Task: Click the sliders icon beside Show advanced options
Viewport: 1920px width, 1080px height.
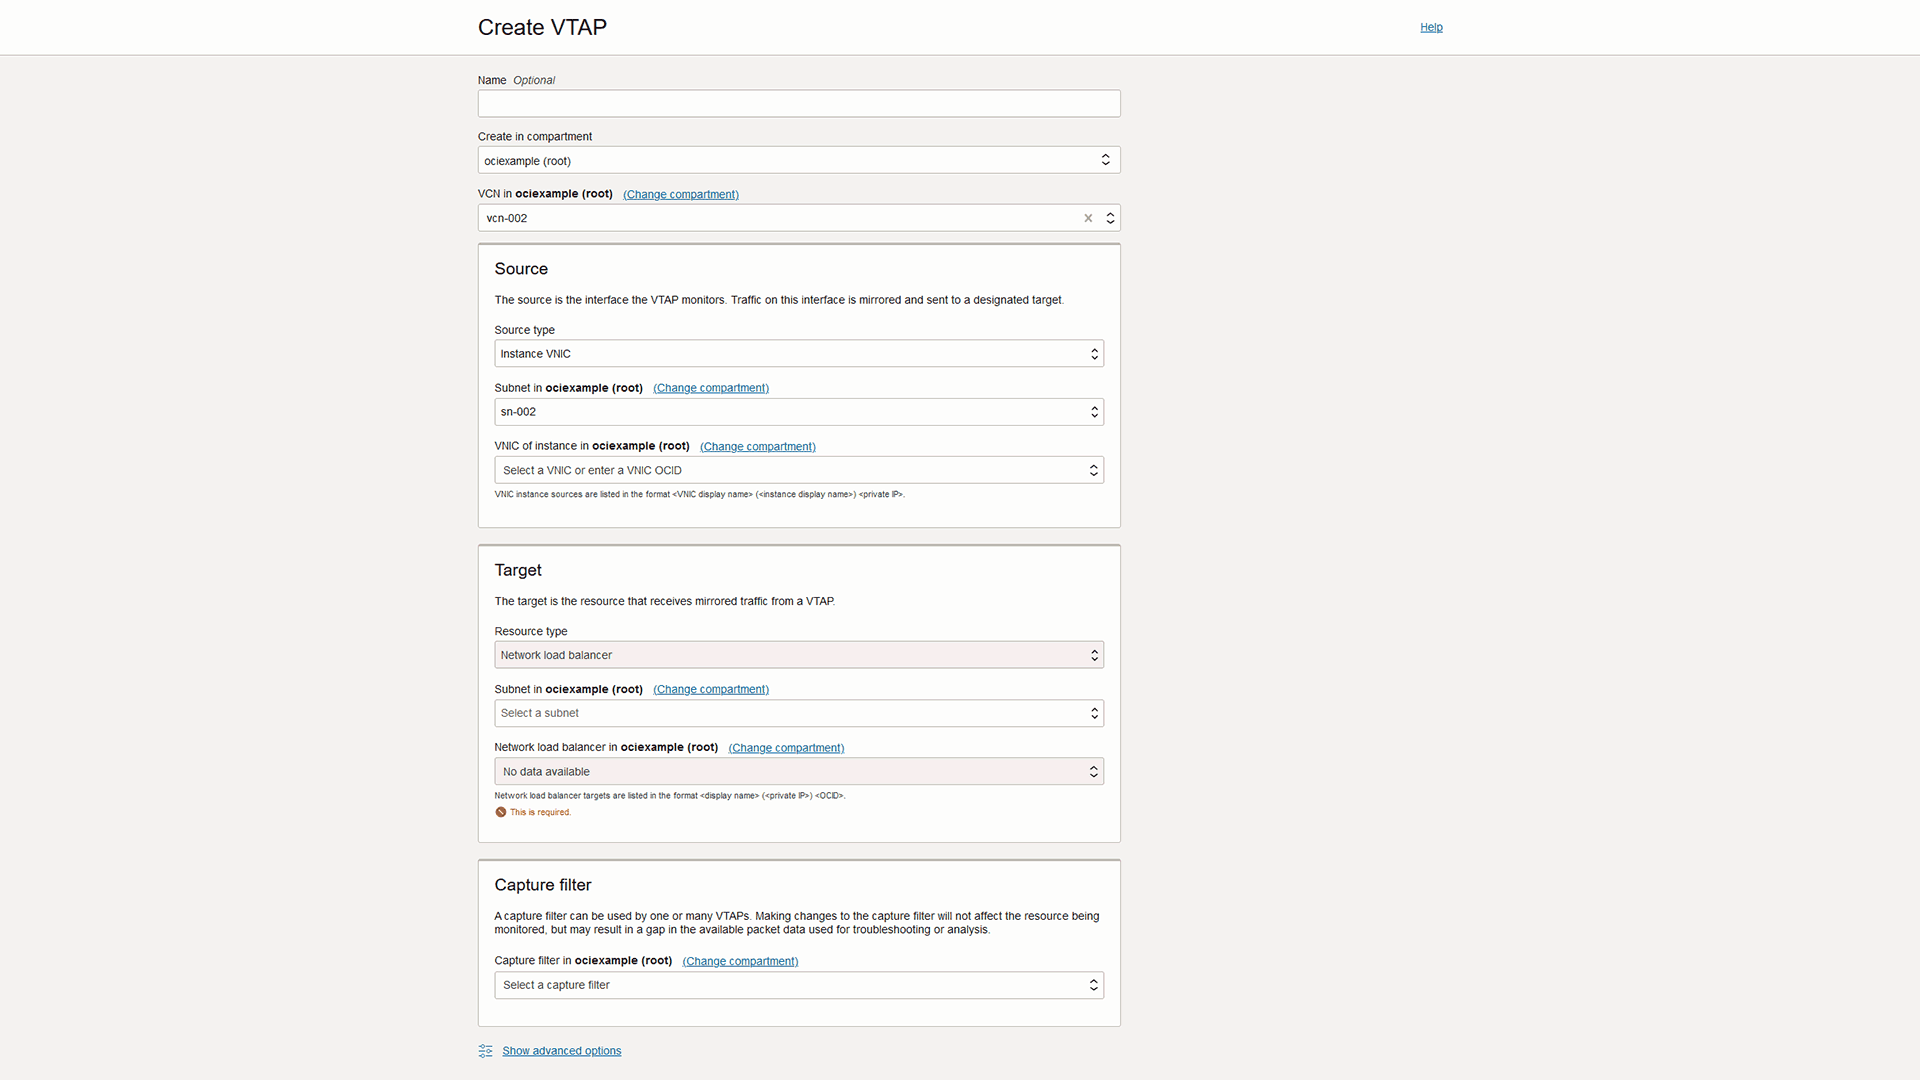Action: click(485, 1051)
